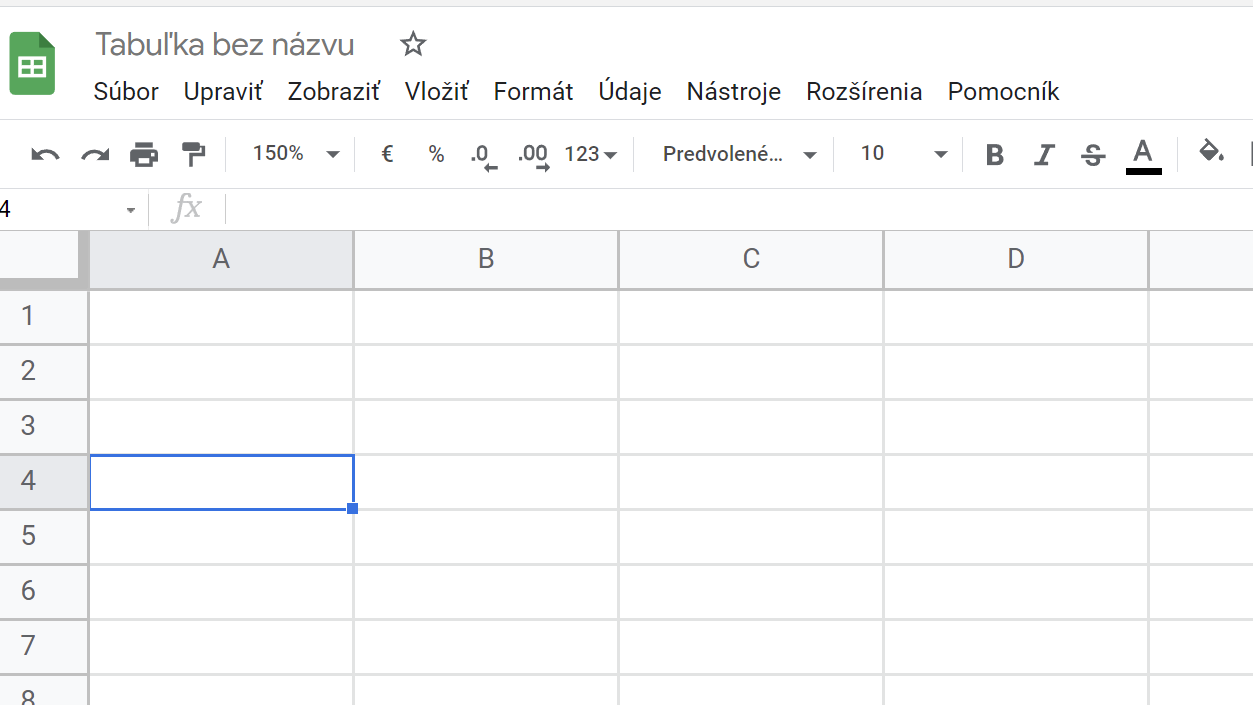Increase decimal places icon
Viewport: 1253px width, 705px height.
[x=532, y=153]
